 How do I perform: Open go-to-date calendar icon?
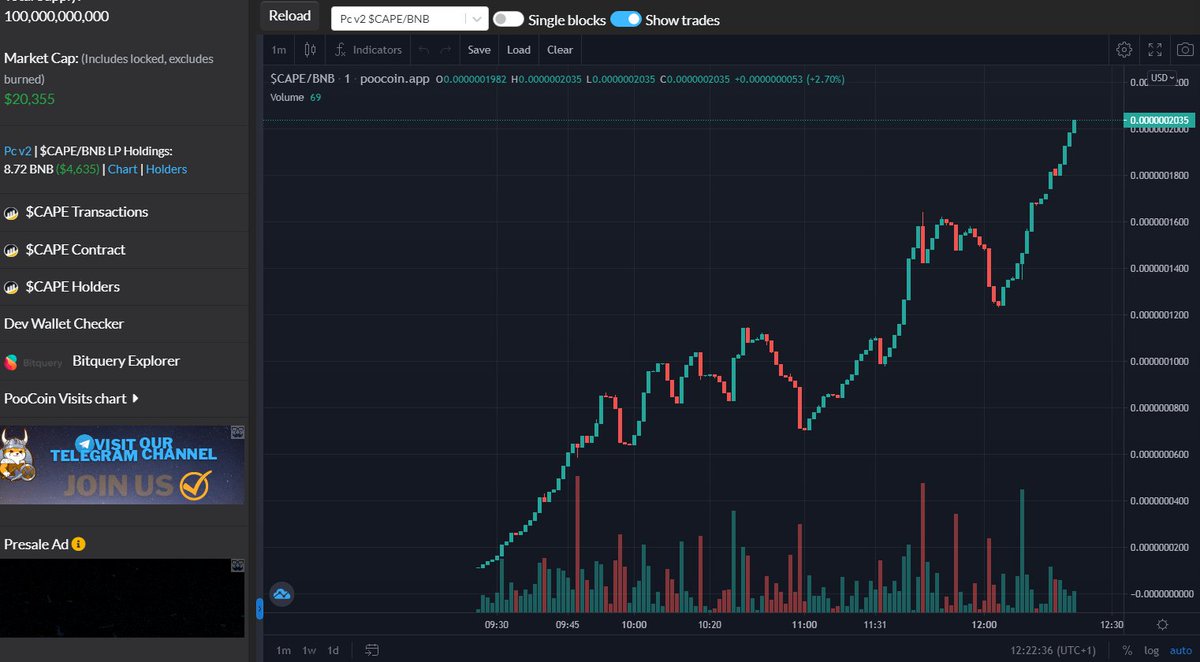point(371,650)
